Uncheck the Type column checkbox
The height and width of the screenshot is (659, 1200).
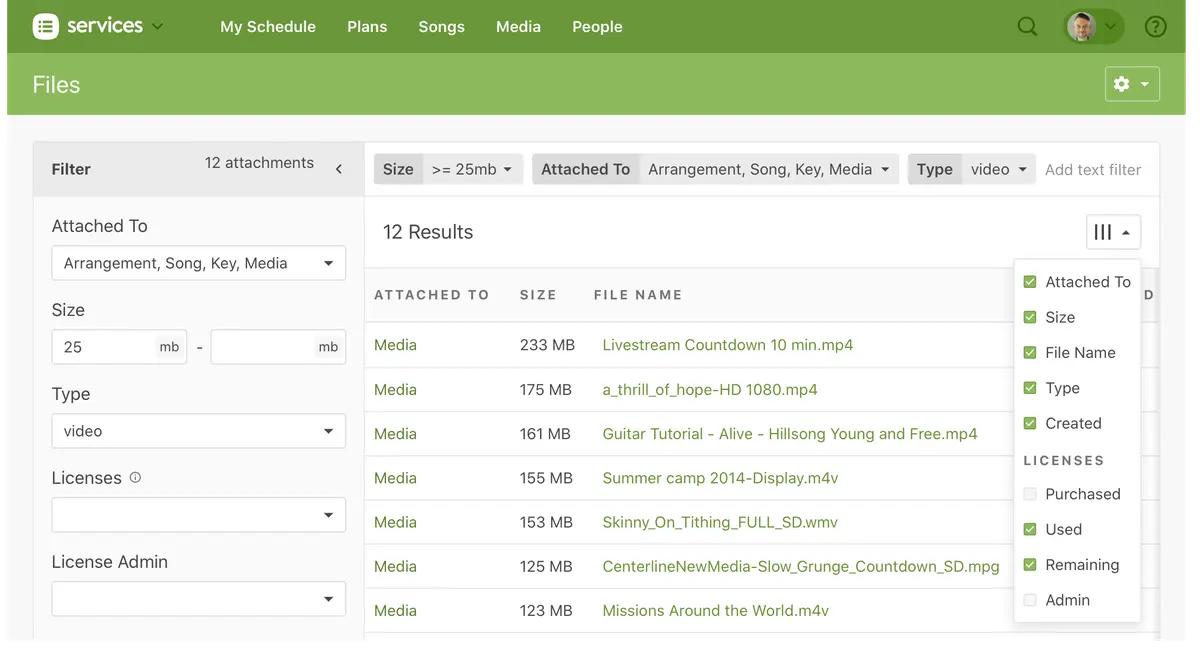1030,388
